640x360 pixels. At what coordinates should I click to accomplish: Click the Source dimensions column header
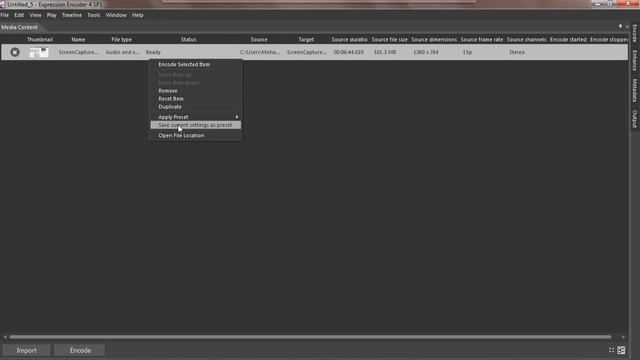(x=434, y=40)
